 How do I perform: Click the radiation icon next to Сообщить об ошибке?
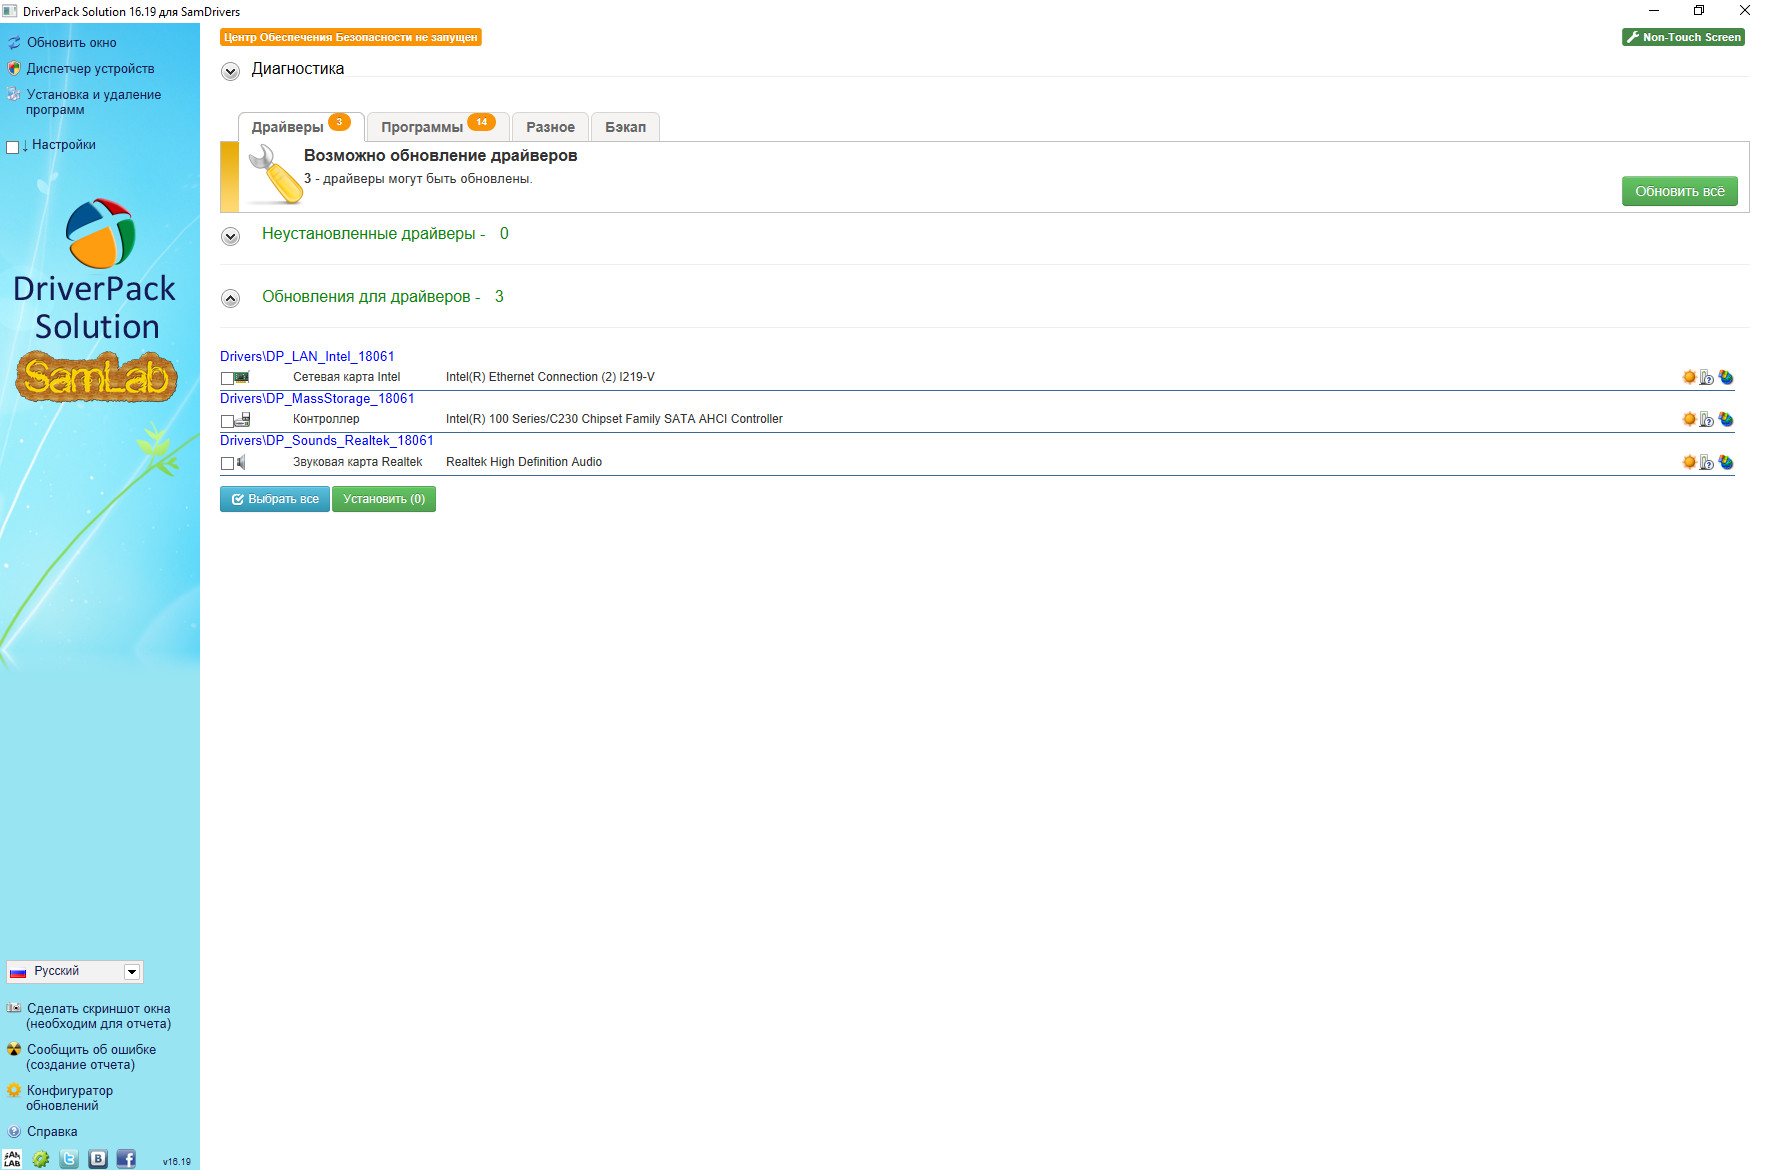pyautogui.click(x=14, y=1049)
